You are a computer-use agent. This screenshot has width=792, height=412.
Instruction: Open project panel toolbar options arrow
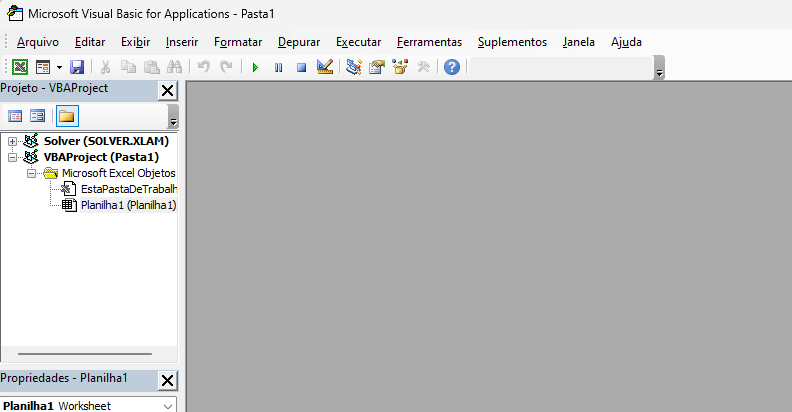[173, 117]
